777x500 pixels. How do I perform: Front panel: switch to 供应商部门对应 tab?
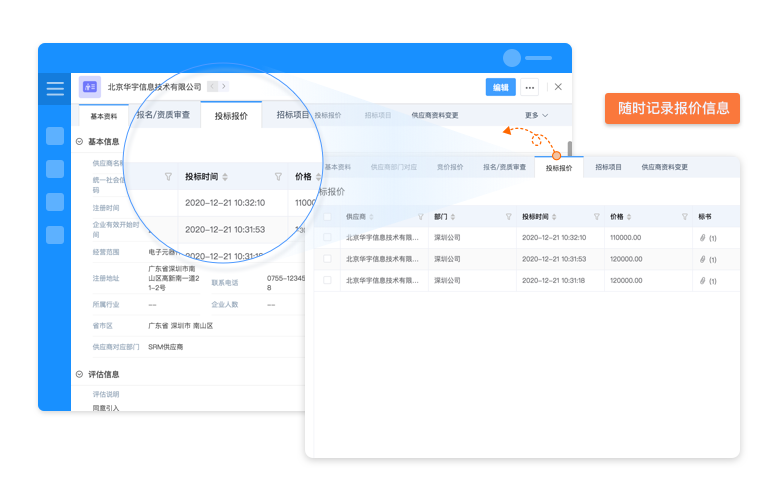click(393, 167)
